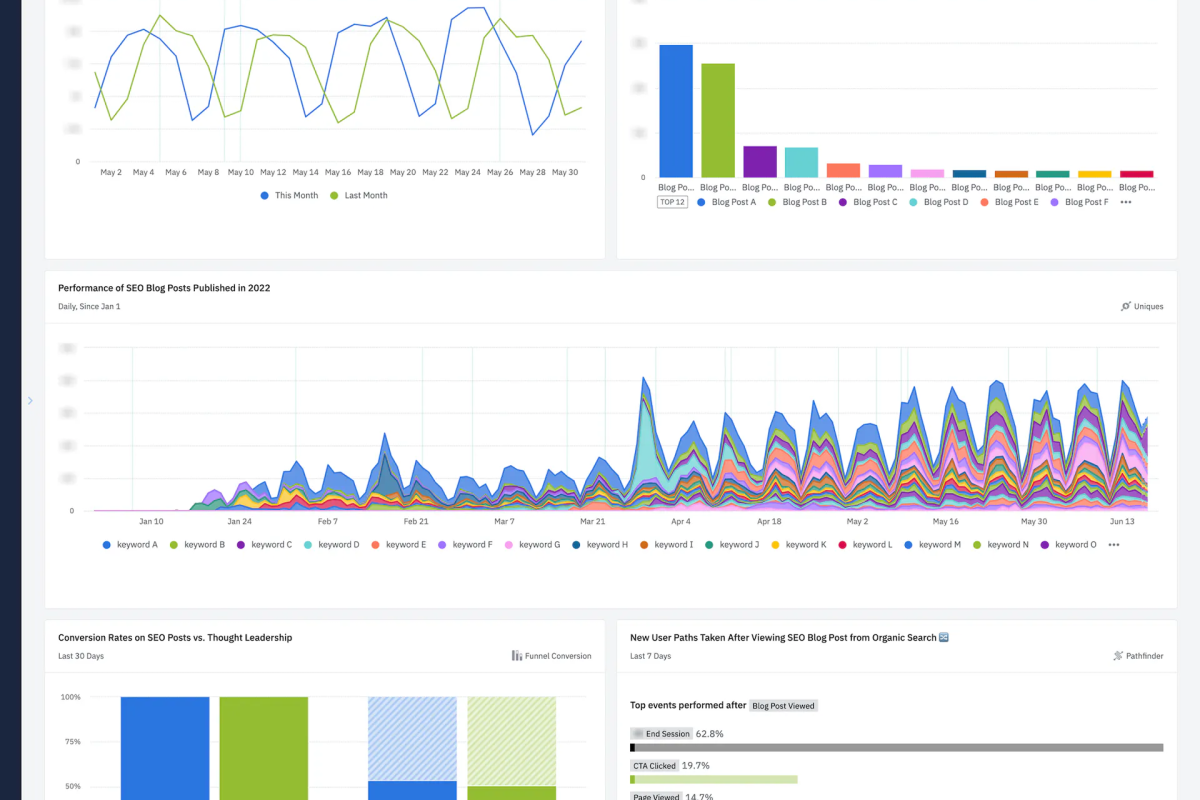The height and width of the screenshot is (800, 1200).
Task: Click the 'May 10' x-axis label
Action: click(241, 172)
